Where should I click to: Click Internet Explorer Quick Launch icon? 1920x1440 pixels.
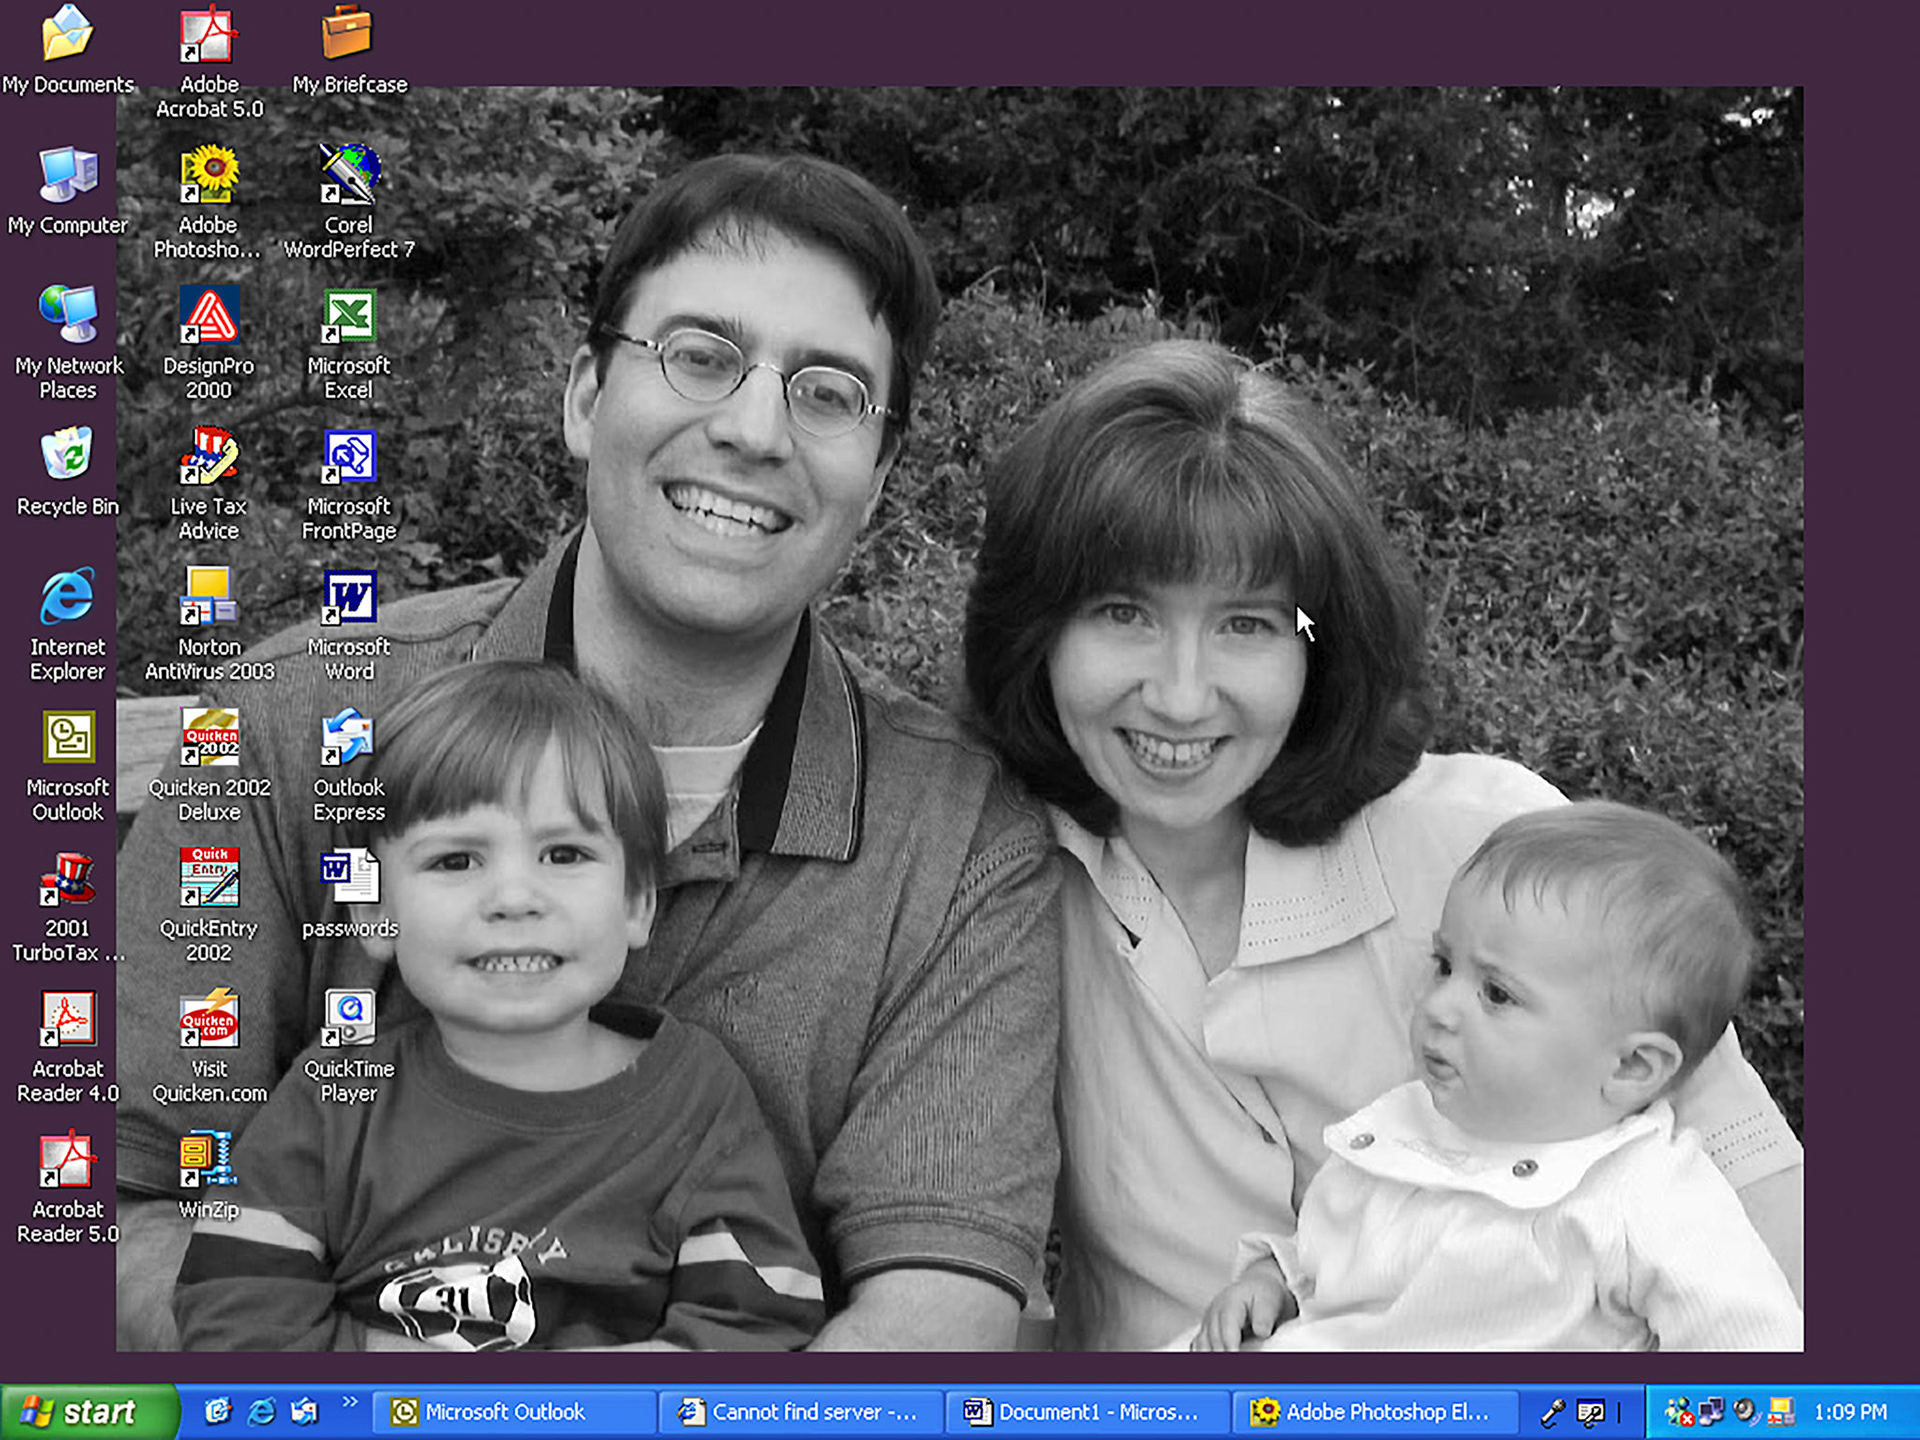click(x=261, y=1411)
